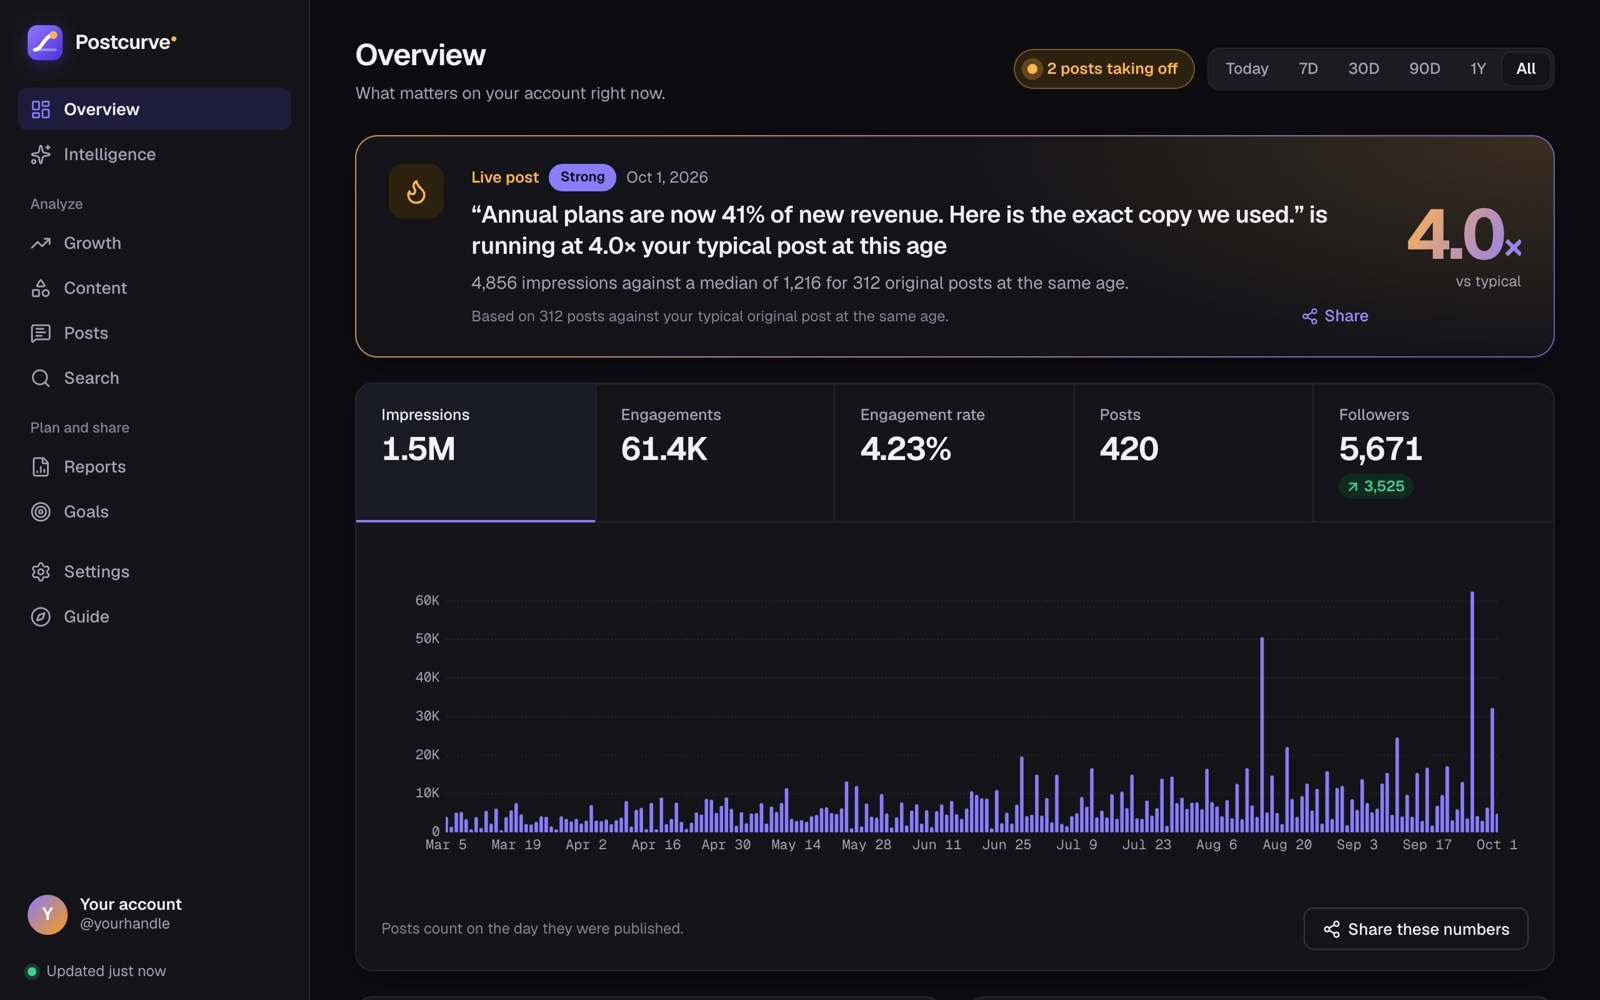The width and height of the screenshot is (1600, 1000).
Task: Click the Strong badge on live post
Action: click(582, 177)
